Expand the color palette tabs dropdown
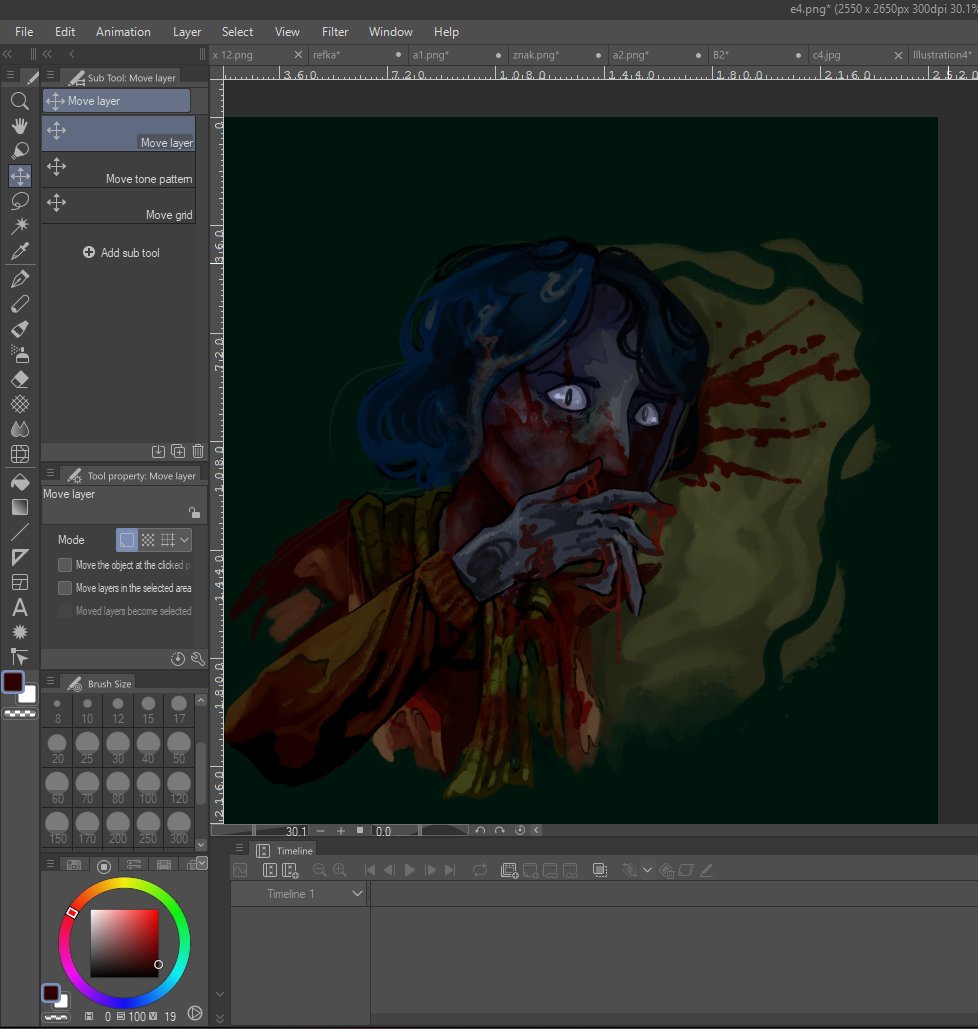 click(202, 863)
